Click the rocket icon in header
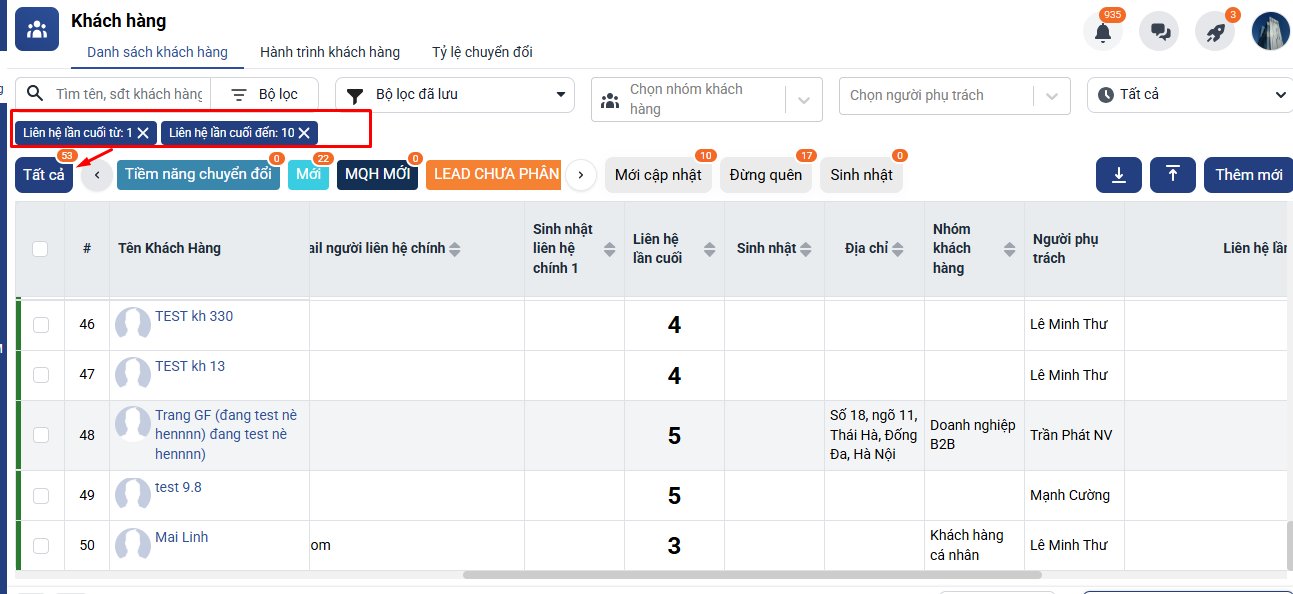This screenshot has width=1293, height=594. (x=1215, y=32)
